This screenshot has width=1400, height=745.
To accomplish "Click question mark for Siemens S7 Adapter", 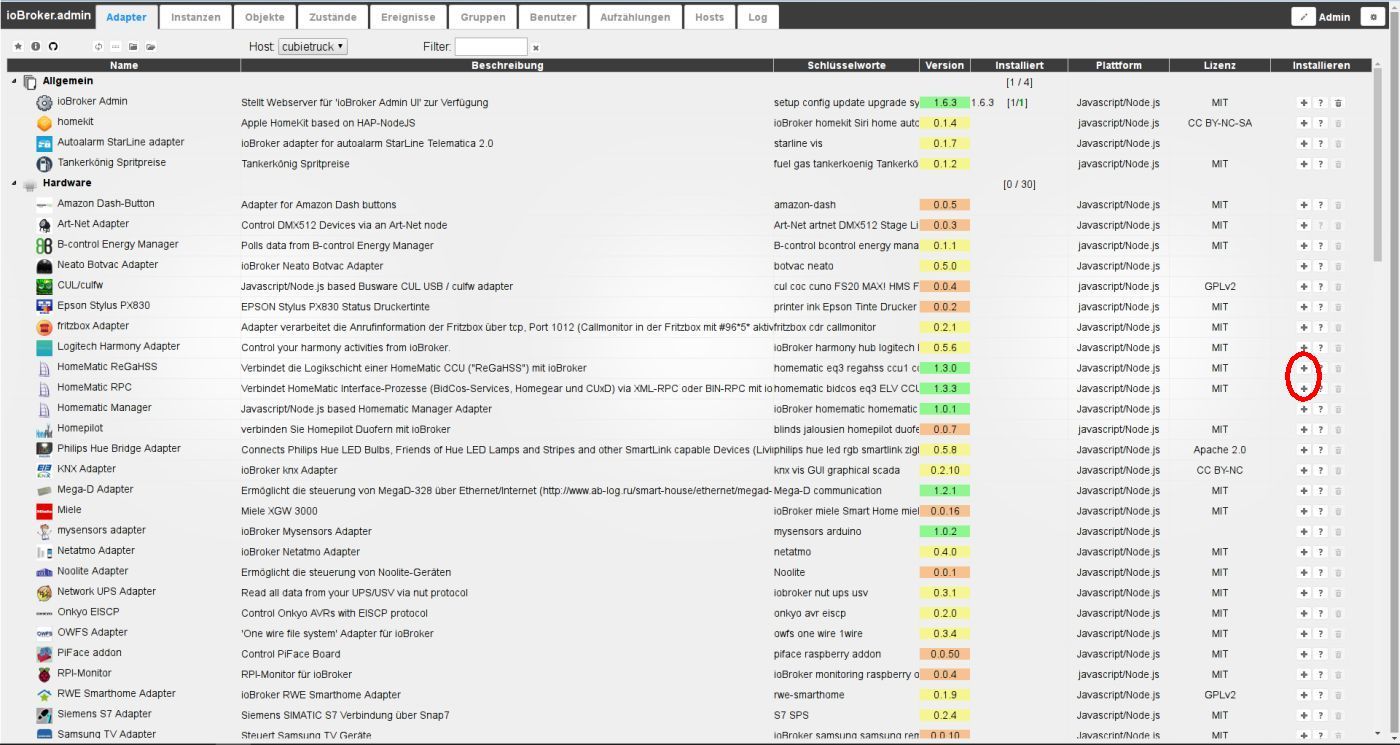I will (x=1320, y=715).
